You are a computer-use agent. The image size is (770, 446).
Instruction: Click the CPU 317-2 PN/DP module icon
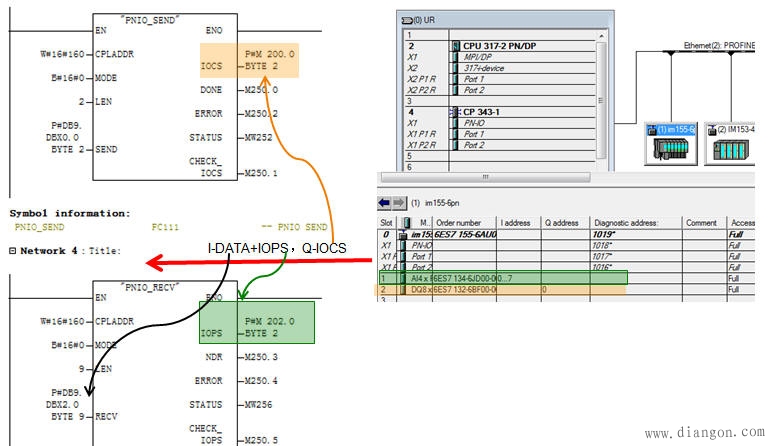pyautogui.click(x=456, y=46)
